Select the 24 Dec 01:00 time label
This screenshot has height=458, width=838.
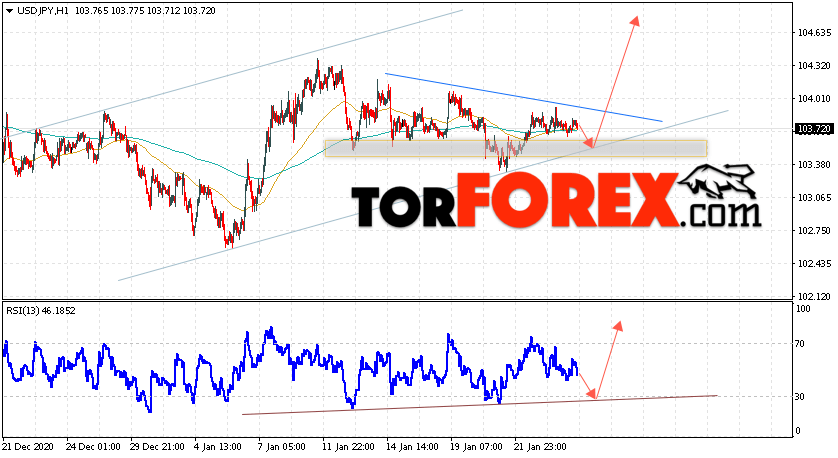(93, 447)
